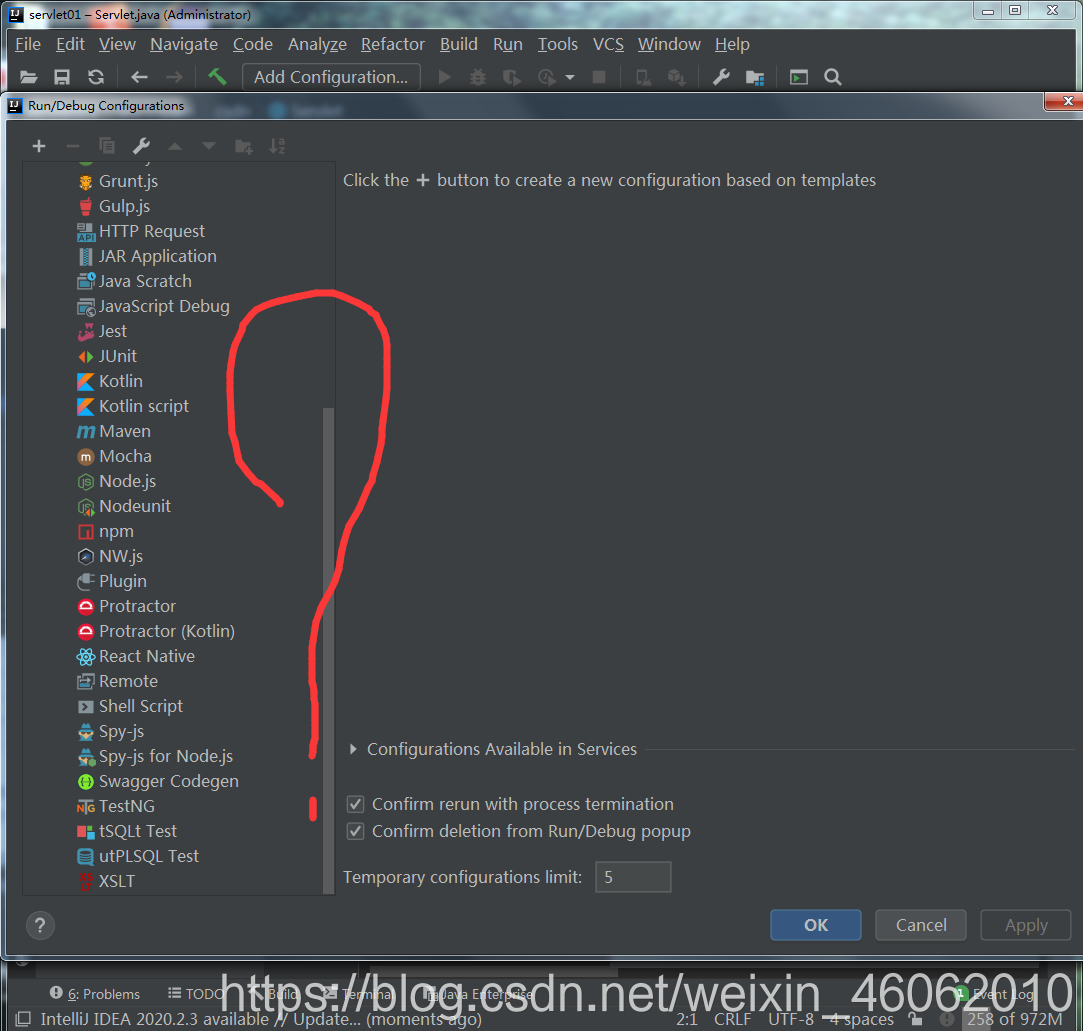The height and width of the screenshot is (1031, 1083).
Task: Select the Java Scratch template
Action: coord(145,281)
